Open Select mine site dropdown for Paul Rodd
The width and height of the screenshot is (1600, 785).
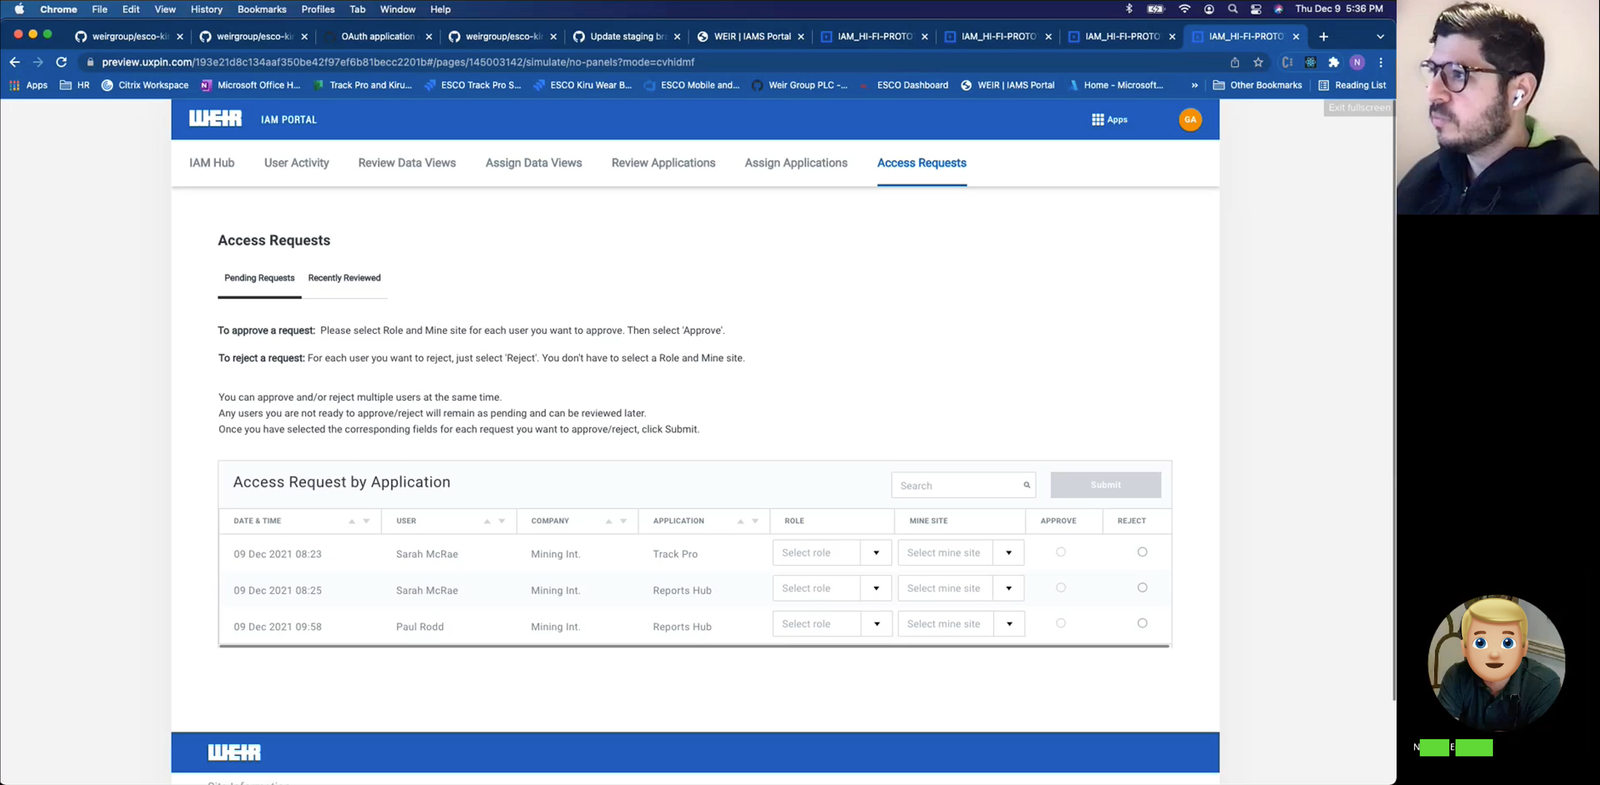pyautogui.click(x=961, y=624)
